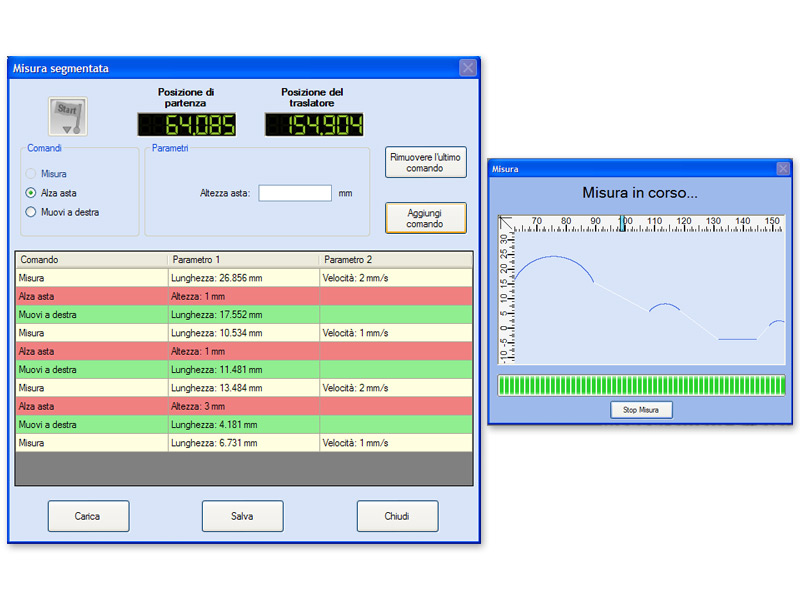The width and height of the screenshot is (800, 600).
Task: Select the Misura radio button
Action: point(31,174)
